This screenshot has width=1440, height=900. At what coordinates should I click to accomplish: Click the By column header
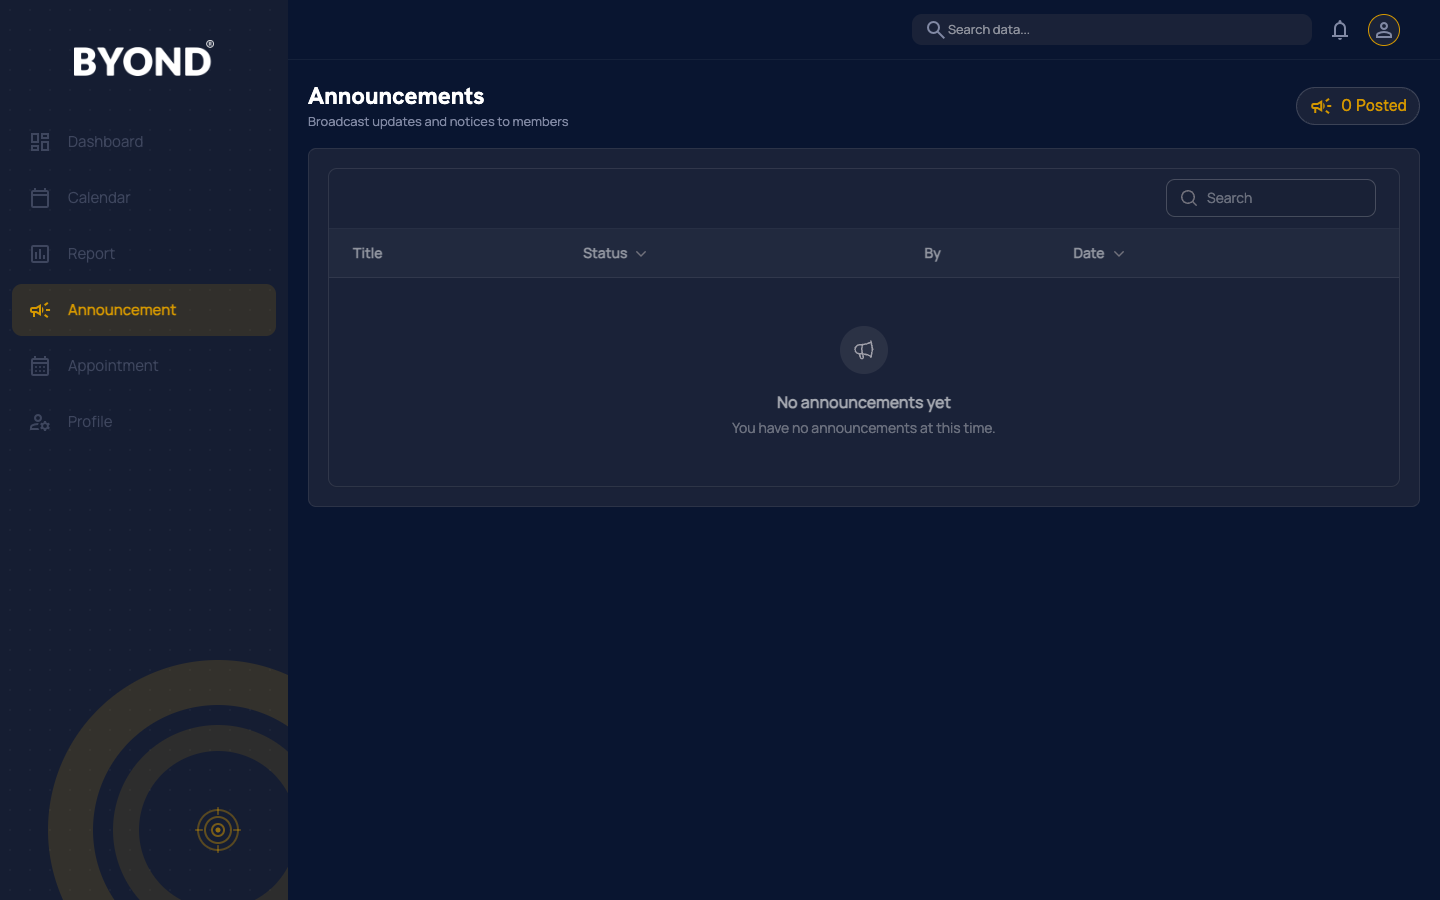coord(932,254)
